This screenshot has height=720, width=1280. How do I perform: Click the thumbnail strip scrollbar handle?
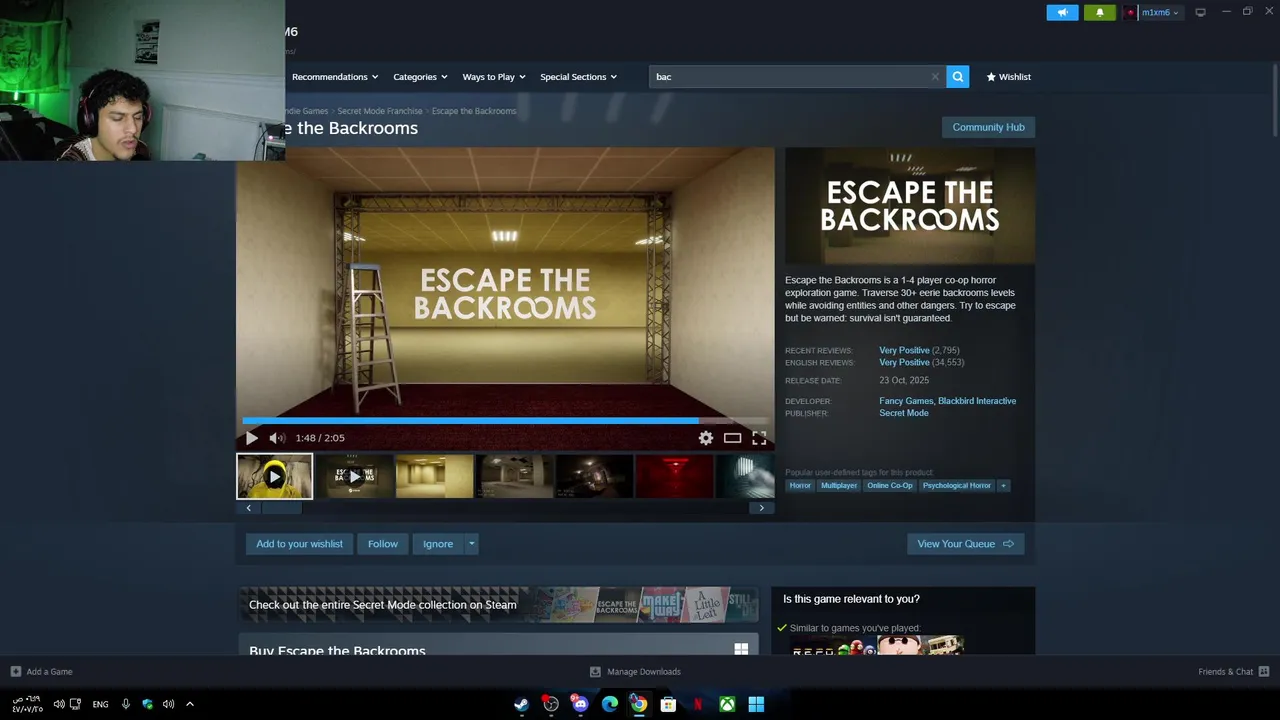point(281,508)
